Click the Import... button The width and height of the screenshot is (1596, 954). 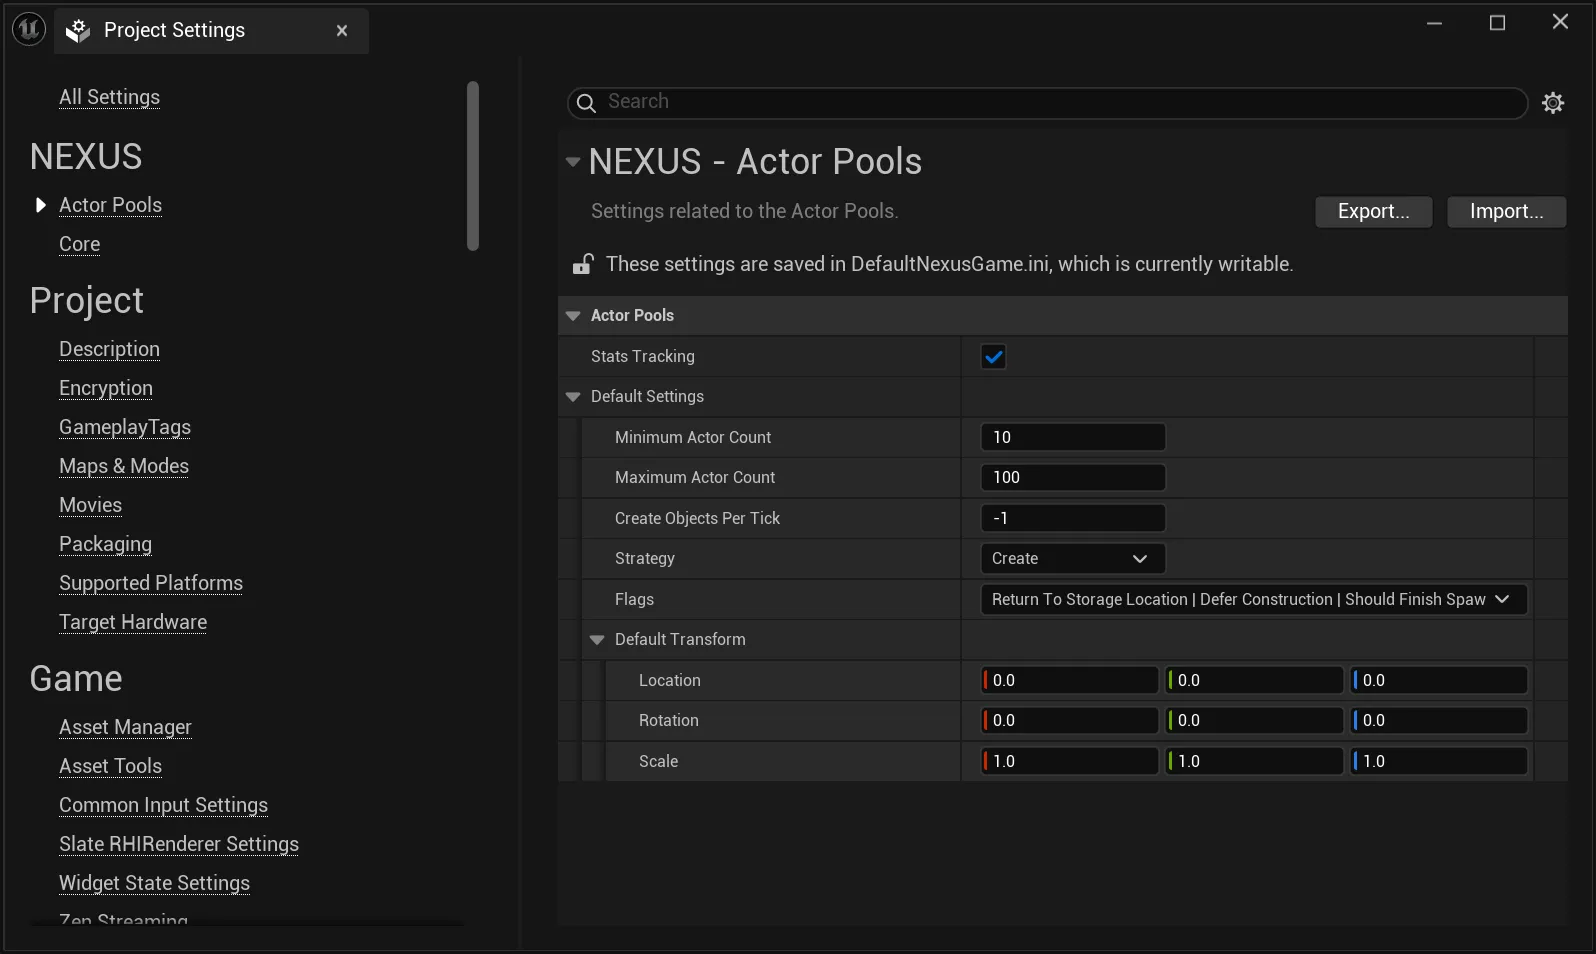coord(1506,212)
